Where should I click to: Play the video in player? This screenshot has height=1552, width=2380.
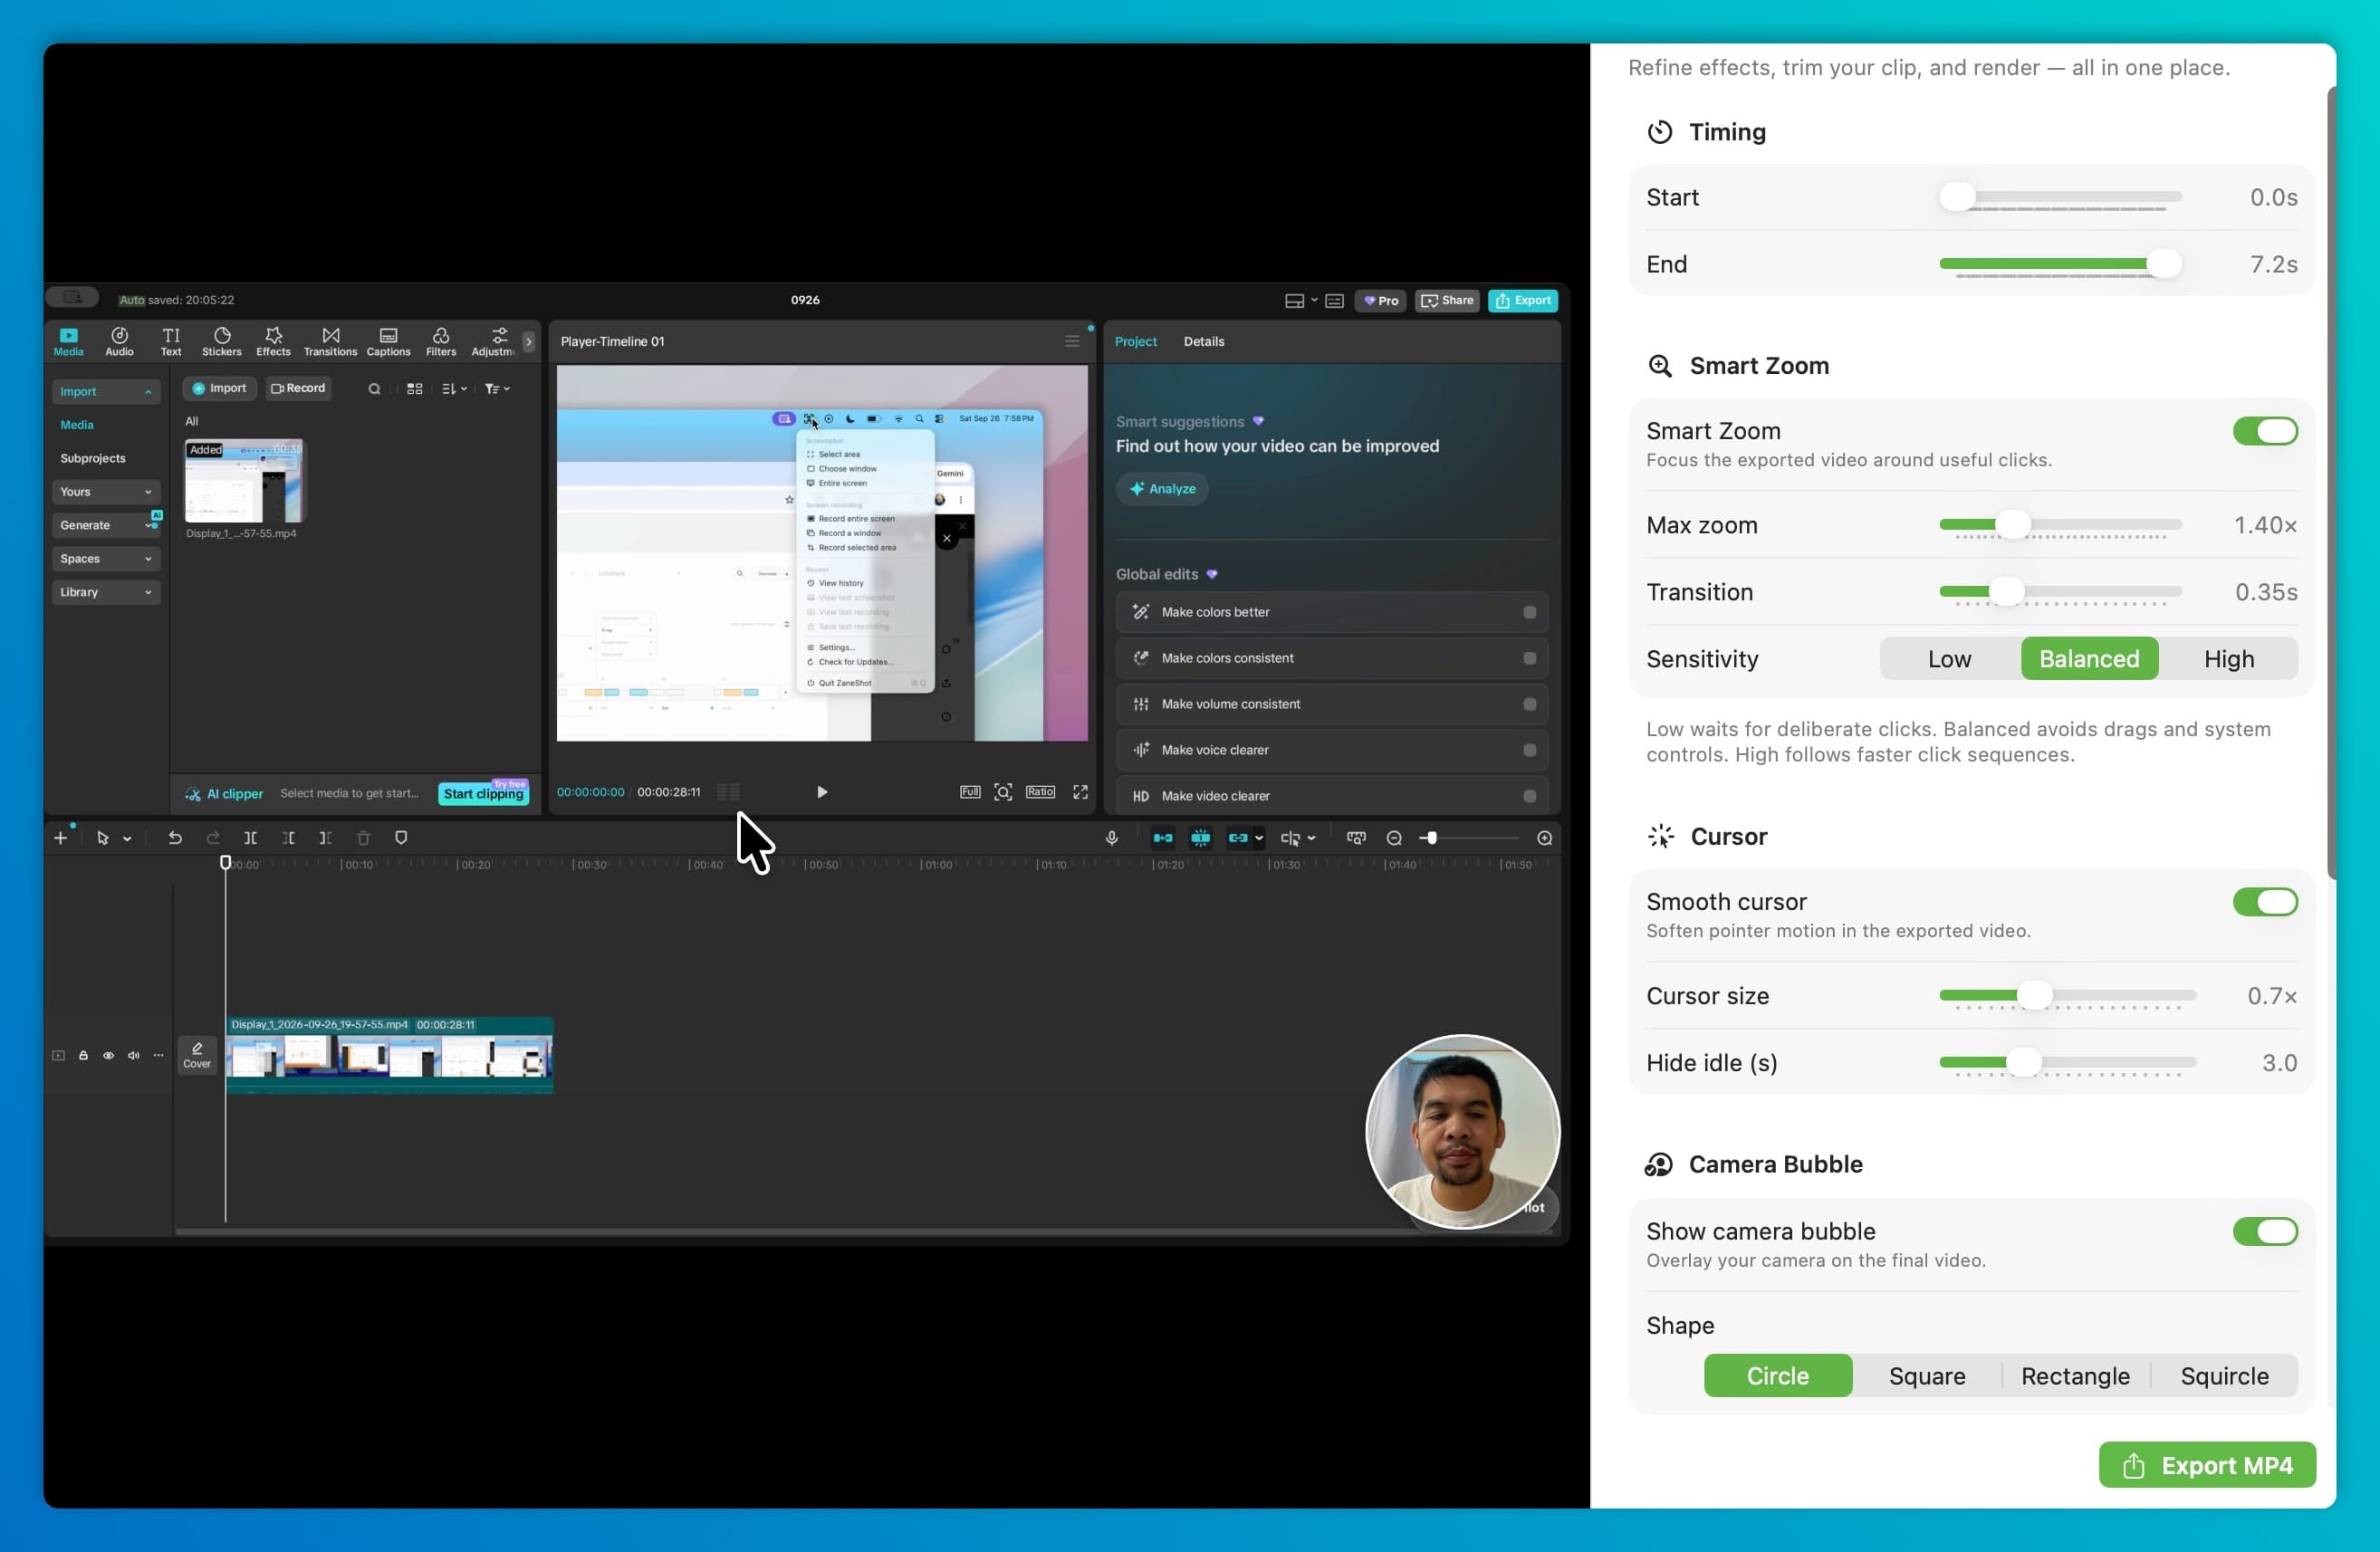822,792
